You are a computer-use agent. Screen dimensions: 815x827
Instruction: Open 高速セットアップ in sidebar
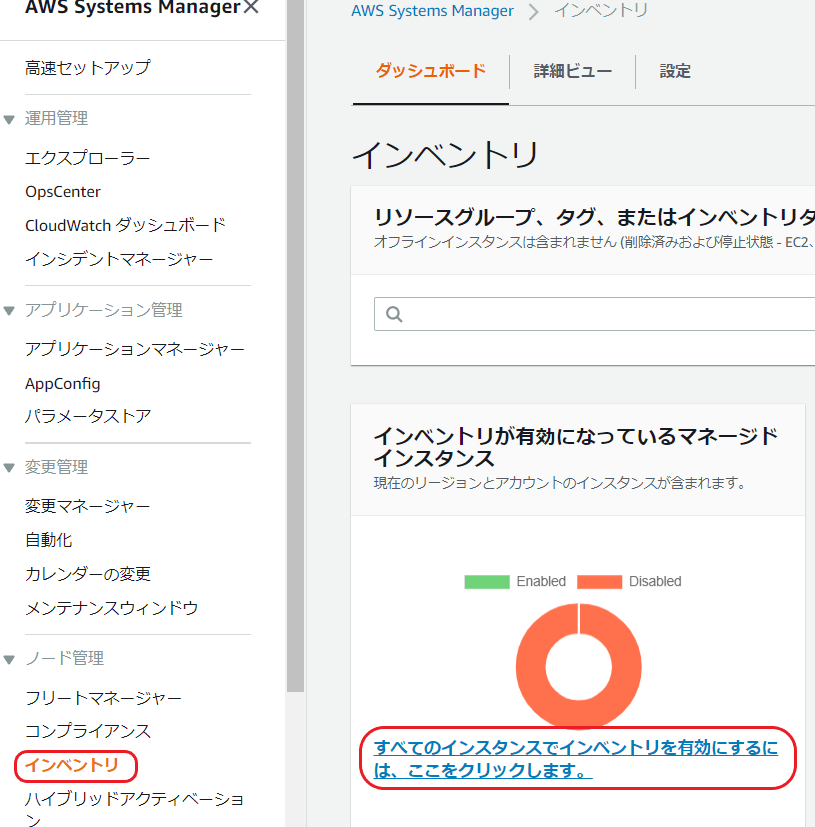88,68
